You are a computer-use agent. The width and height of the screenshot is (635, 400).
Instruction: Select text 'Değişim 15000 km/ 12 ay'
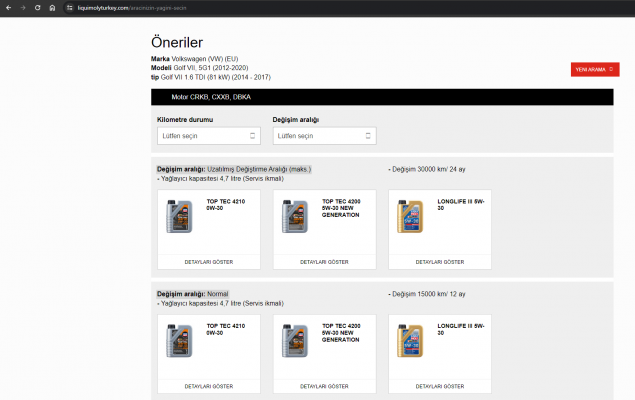[429, 294]
